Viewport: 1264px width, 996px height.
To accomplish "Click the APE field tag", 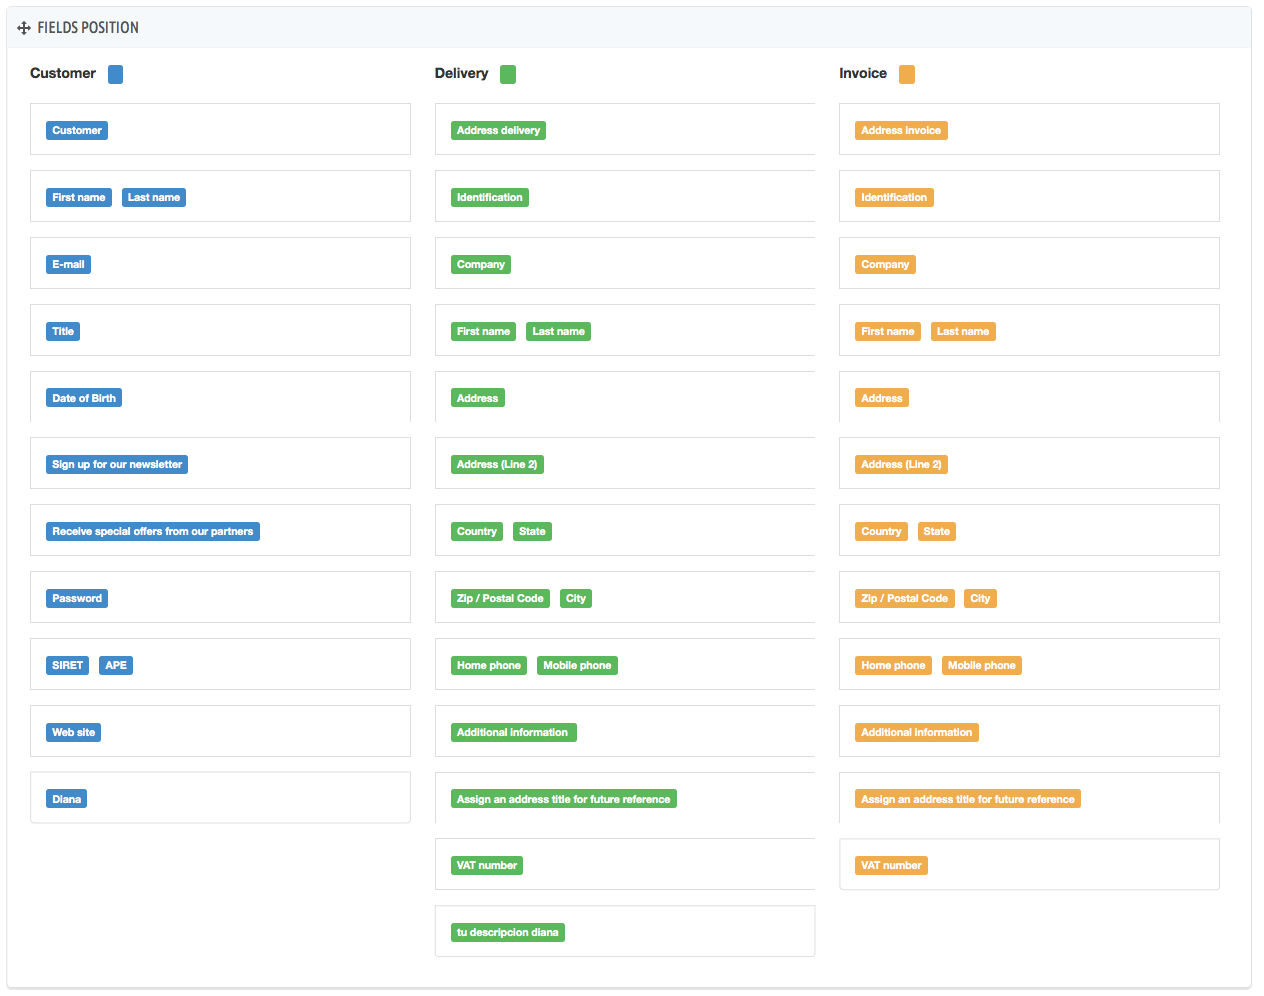I will pyautogui.click(x=116, y=666).
